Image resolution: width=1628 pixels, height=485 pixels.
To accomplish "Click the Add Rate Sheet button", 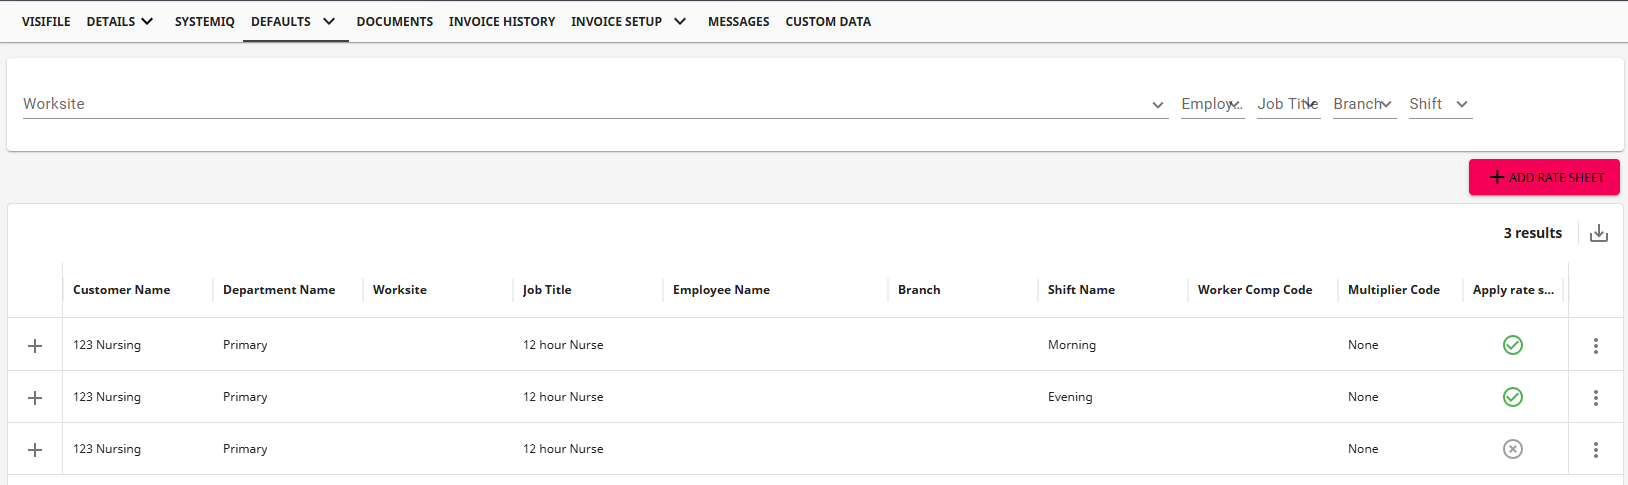I will [x=1544, y=177].
